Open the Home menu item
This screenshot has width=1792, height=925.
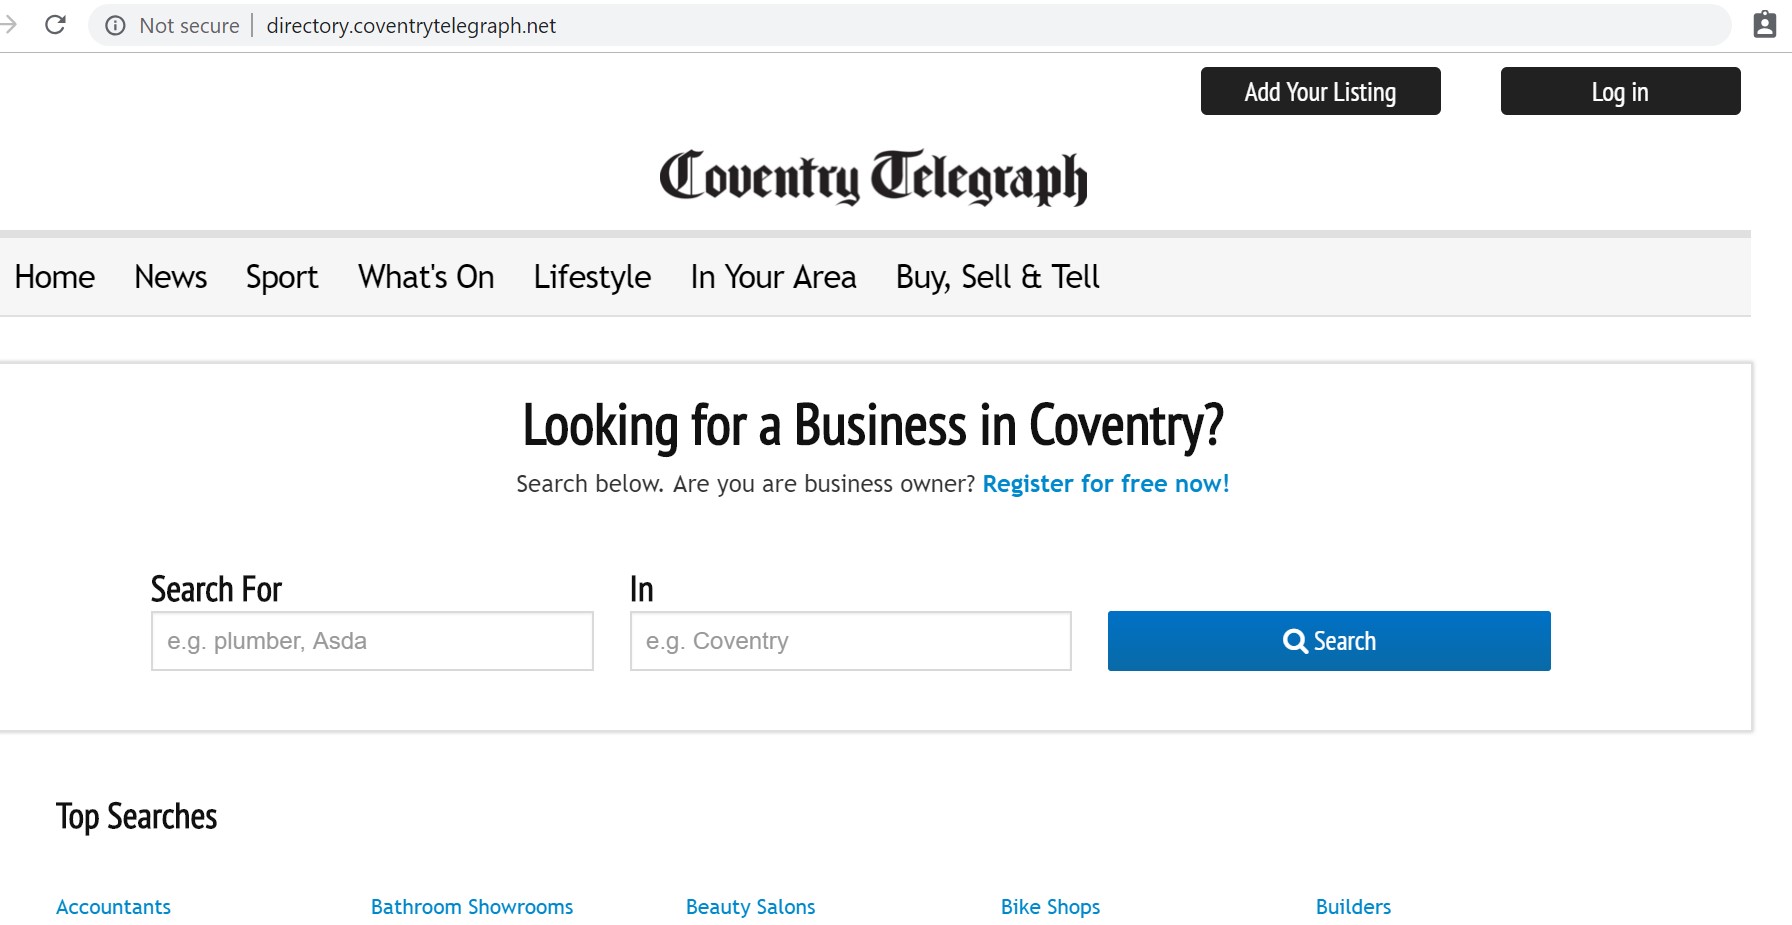(55, 277)
